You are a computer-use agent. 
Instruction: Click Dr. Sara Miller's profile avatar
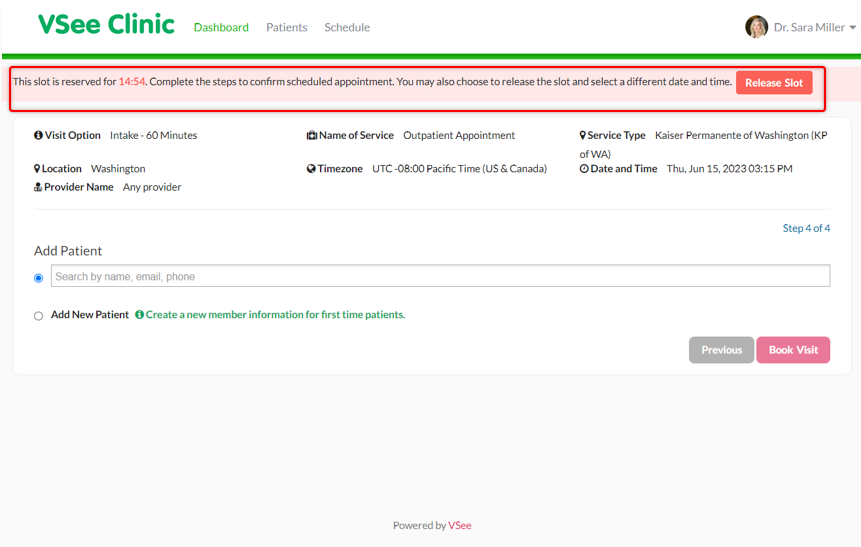(x=756, y=27)
